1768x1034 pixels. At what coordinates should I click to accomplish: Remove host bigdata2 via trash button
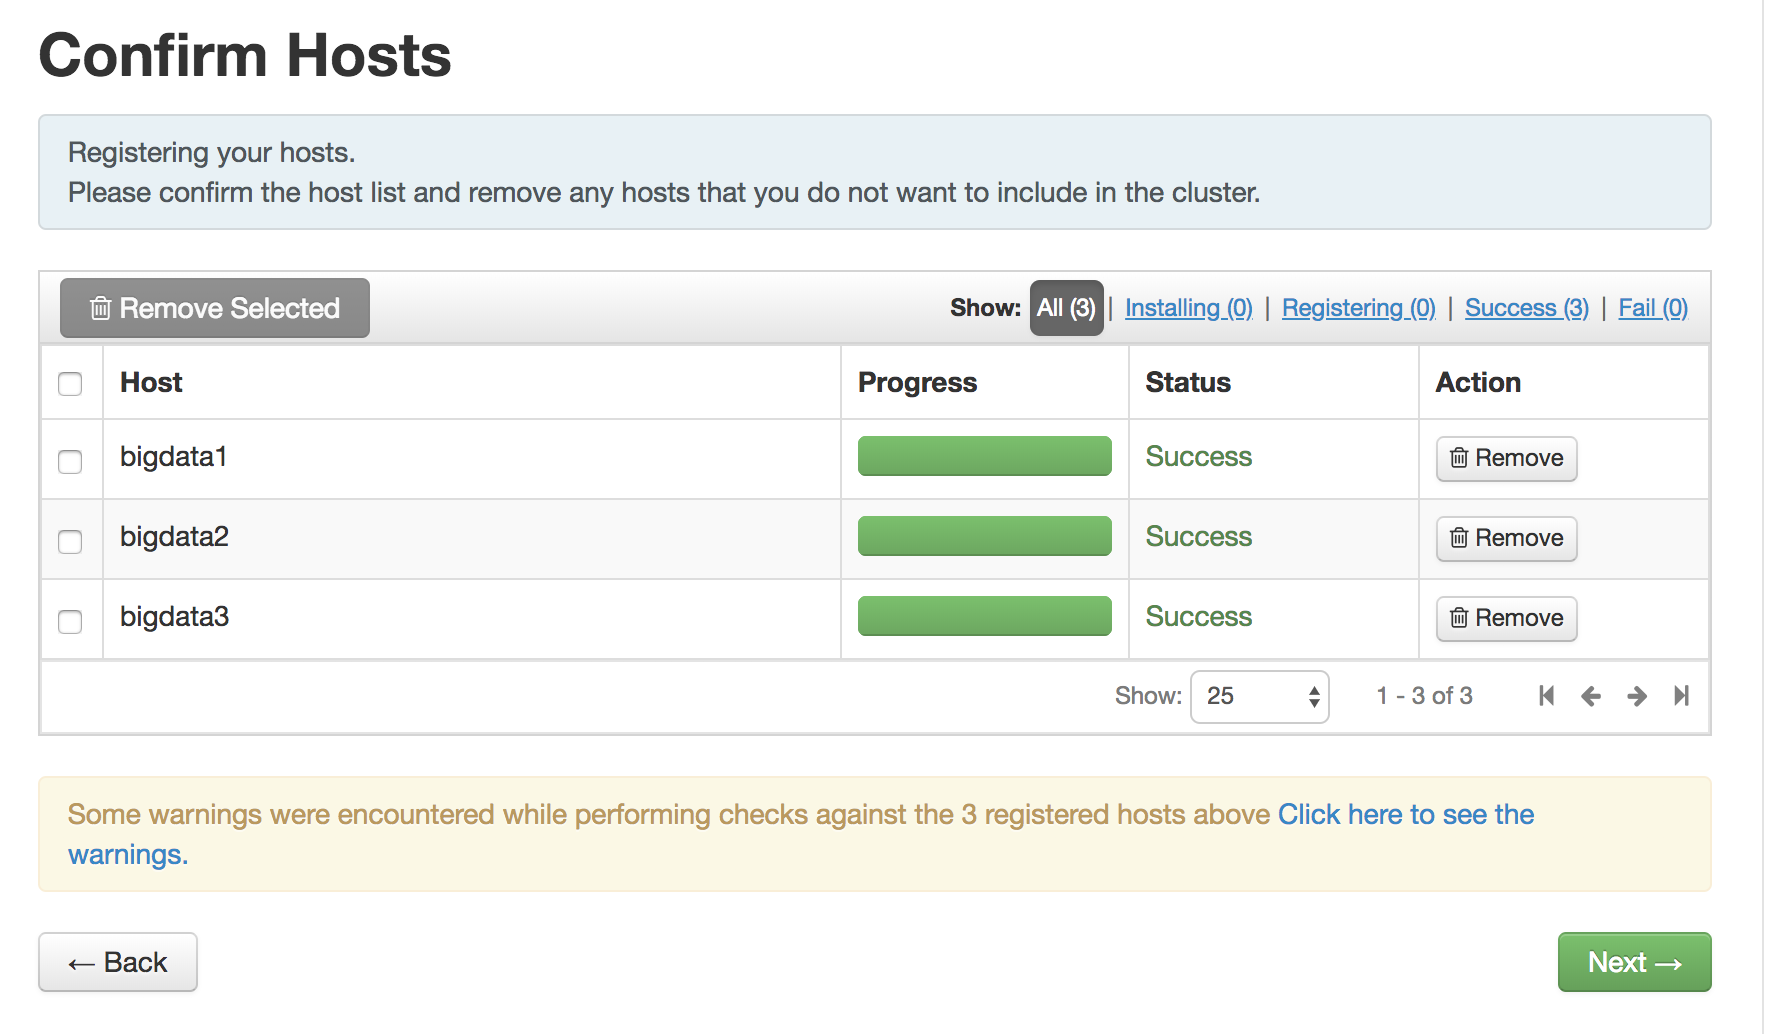point(1506,538)
